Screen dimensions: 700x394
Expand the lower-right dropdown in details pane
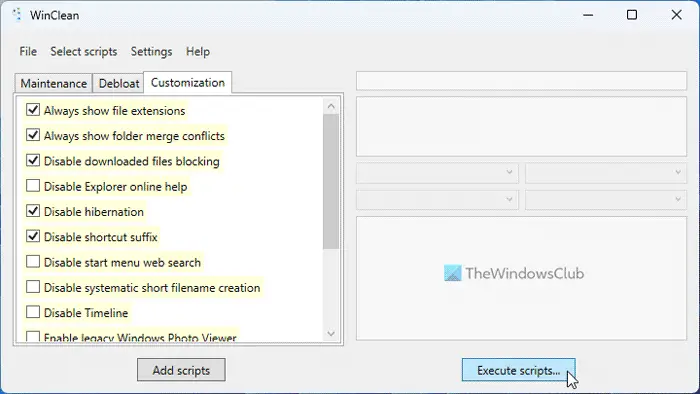click(x=606, y=199)
